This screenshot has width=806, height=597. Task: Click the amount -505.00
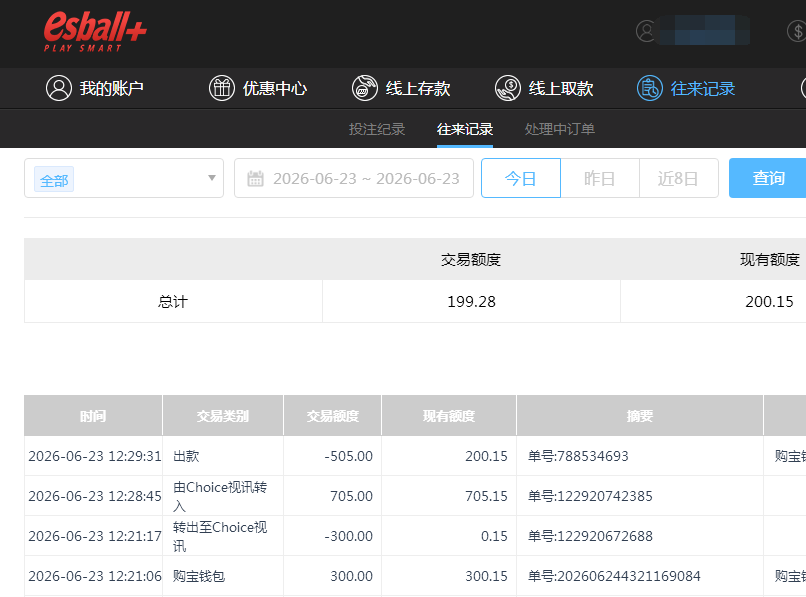pyautogui.click(x=349, y=456)
